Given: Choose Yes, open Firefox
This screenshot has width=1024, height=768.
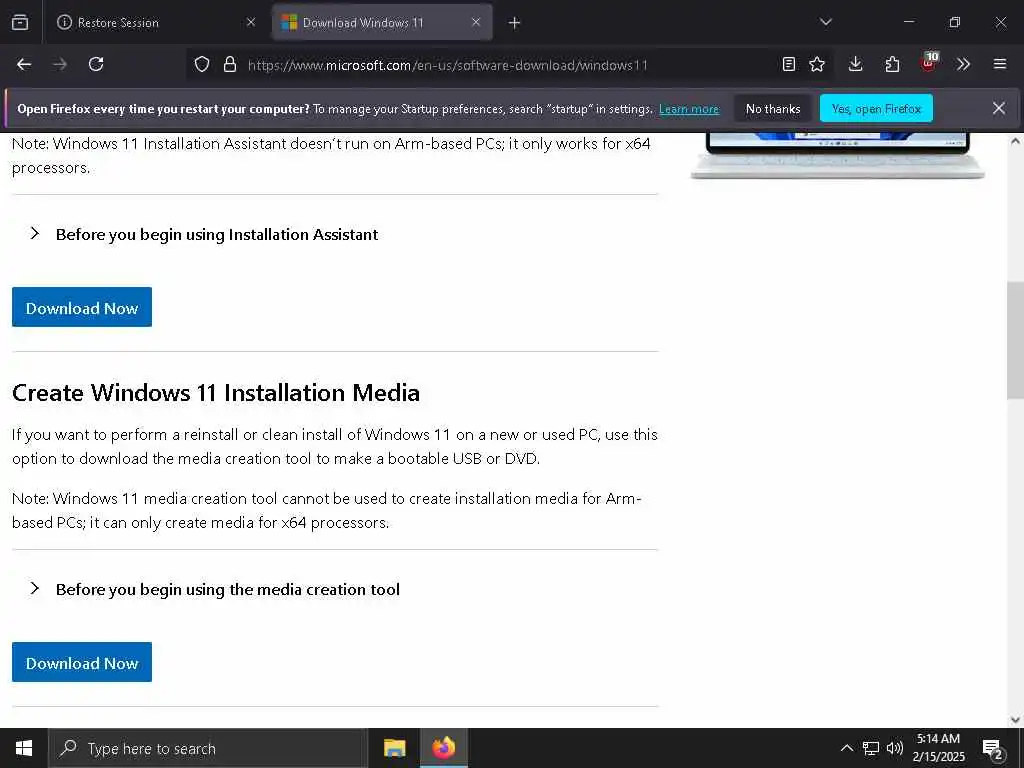Looking at the screenshot, I should click(x=876, y=108).
